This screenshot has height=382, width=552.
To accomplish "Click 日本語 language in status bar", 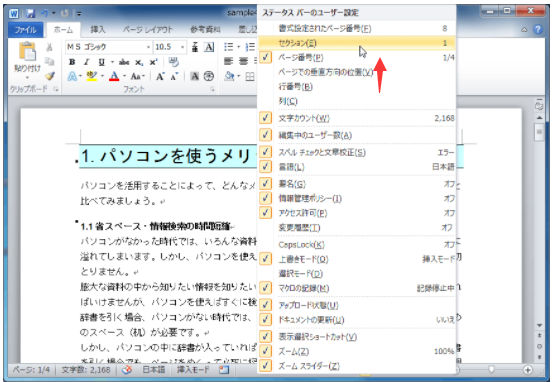I will coord(154,370).
